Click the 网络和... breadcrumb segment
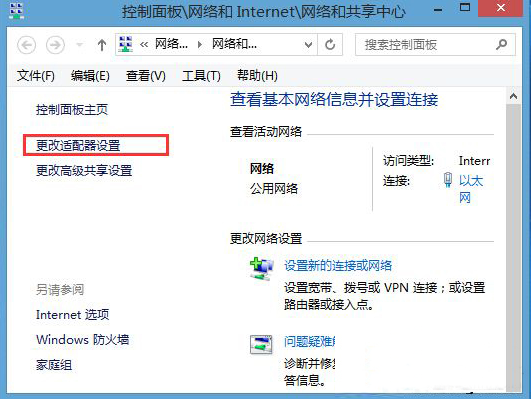Viewport: 531px width, 399px height. pyautogui.click(x=234, y=44)
